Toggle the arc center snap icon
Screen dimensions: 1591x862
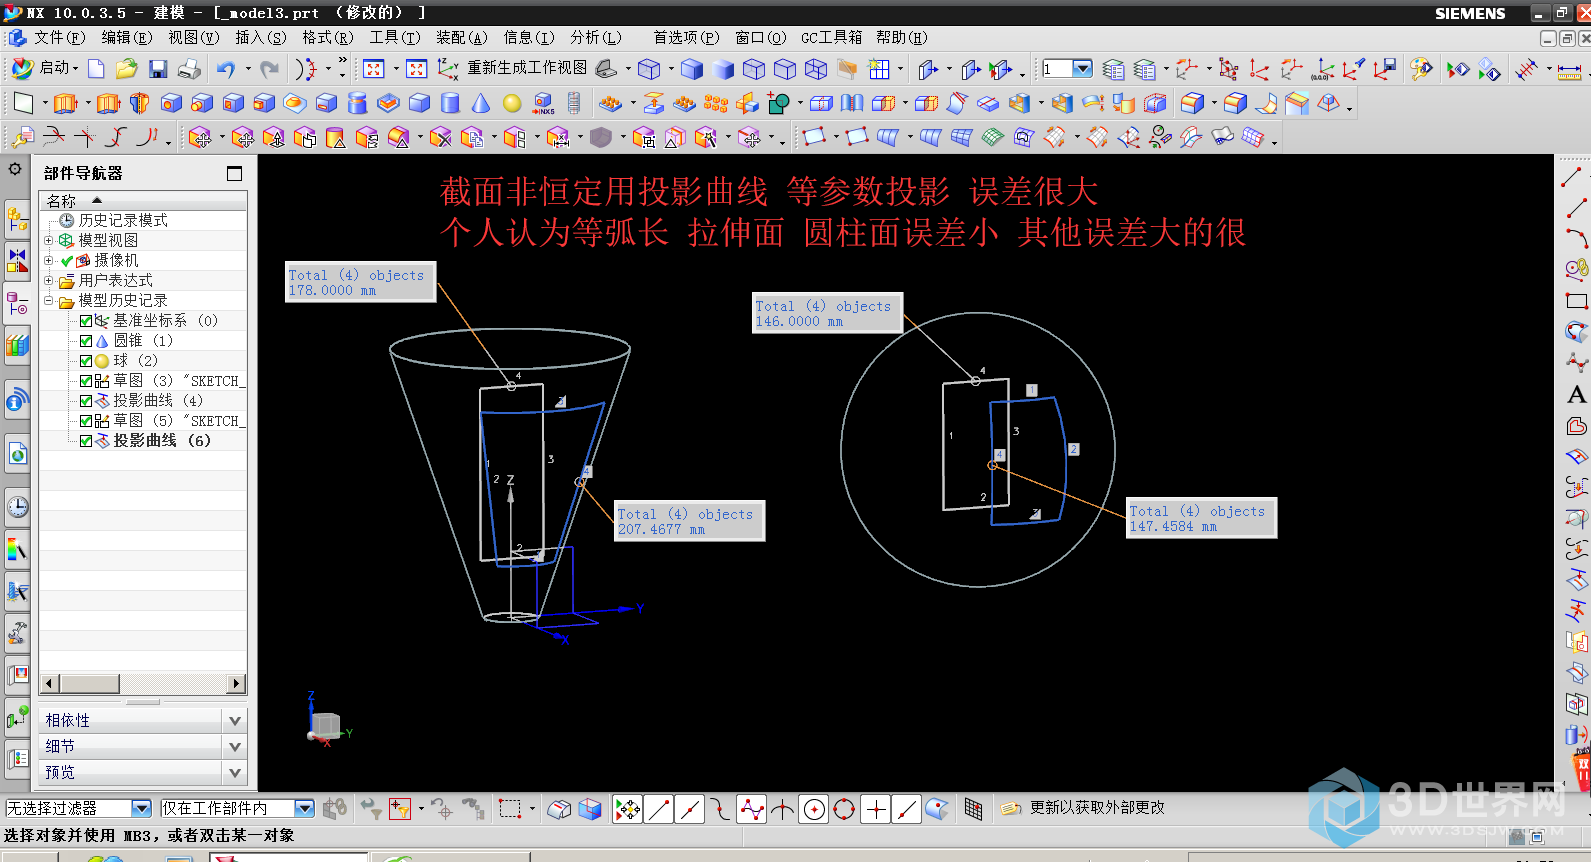[x=814, y=809]
